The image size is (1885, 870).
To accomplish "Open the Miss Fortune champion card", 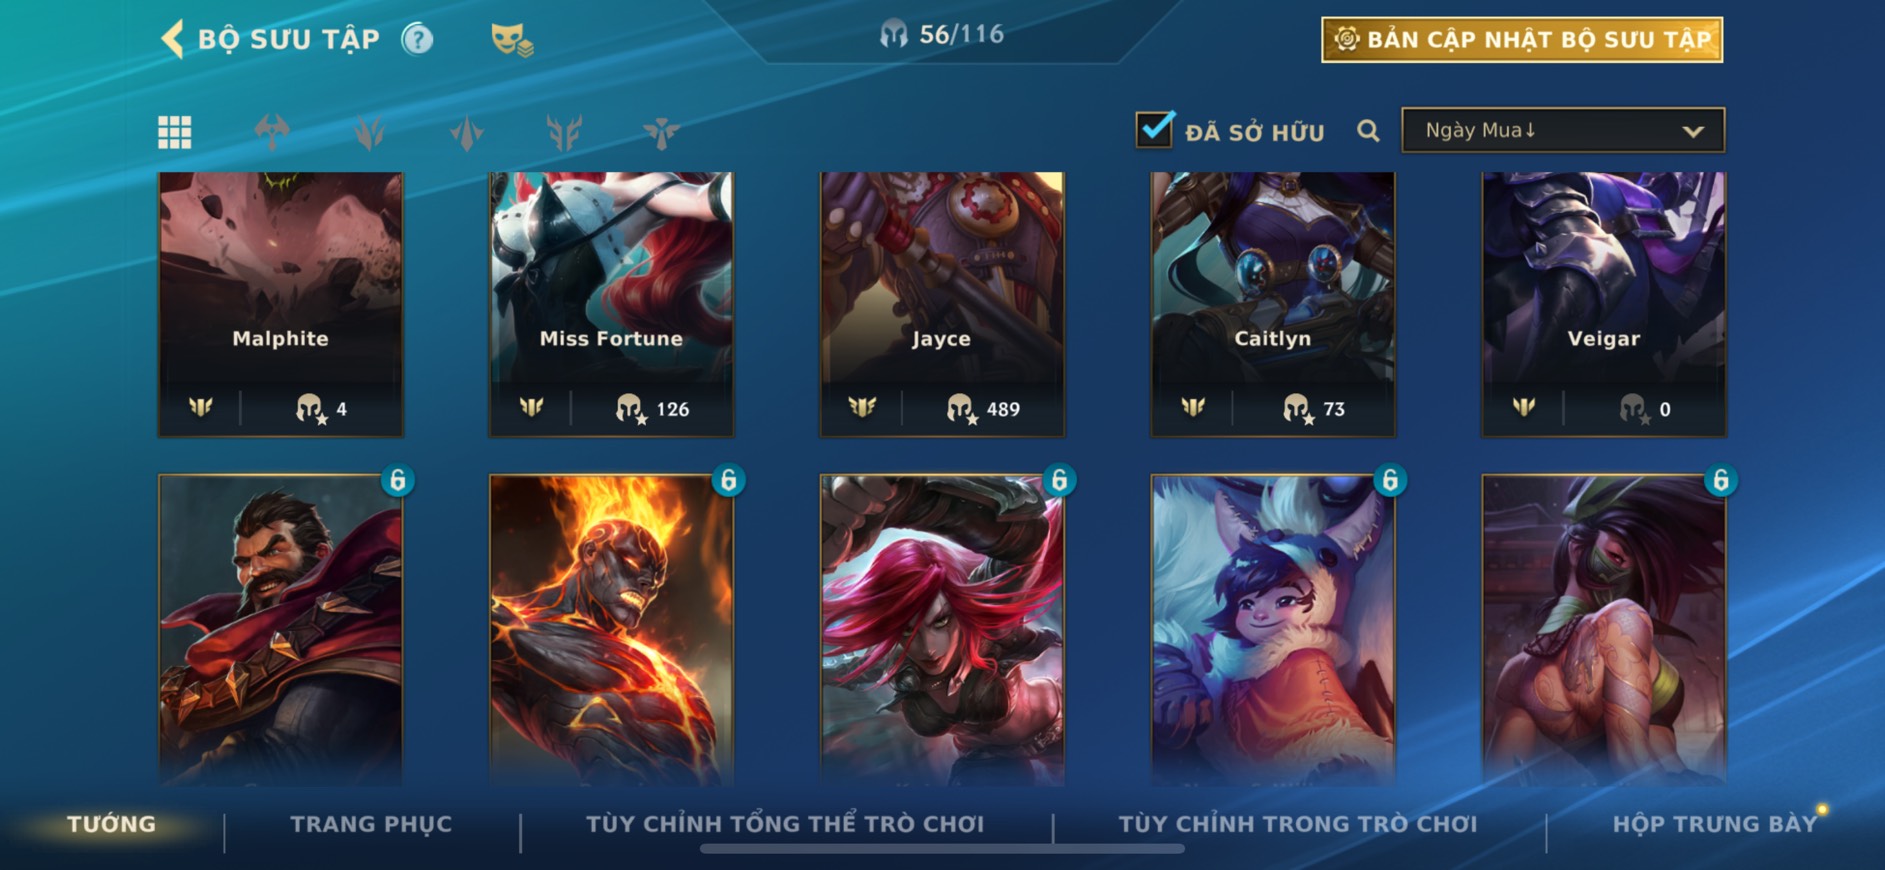I will point(611,304).
